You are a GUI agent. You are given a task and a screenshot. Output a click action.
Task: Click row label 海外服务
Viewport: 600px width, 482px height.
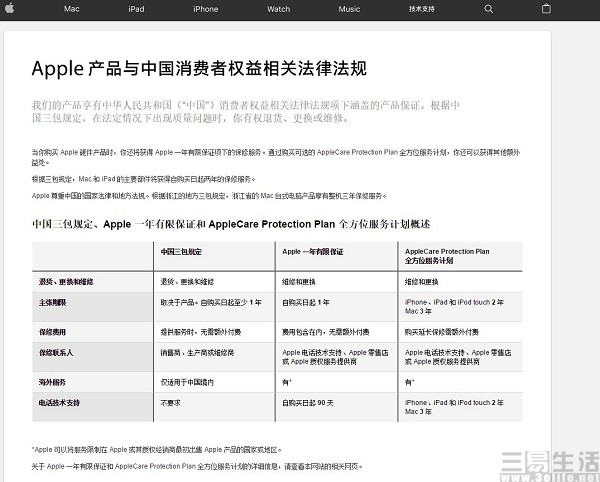(x=52, y=382)
